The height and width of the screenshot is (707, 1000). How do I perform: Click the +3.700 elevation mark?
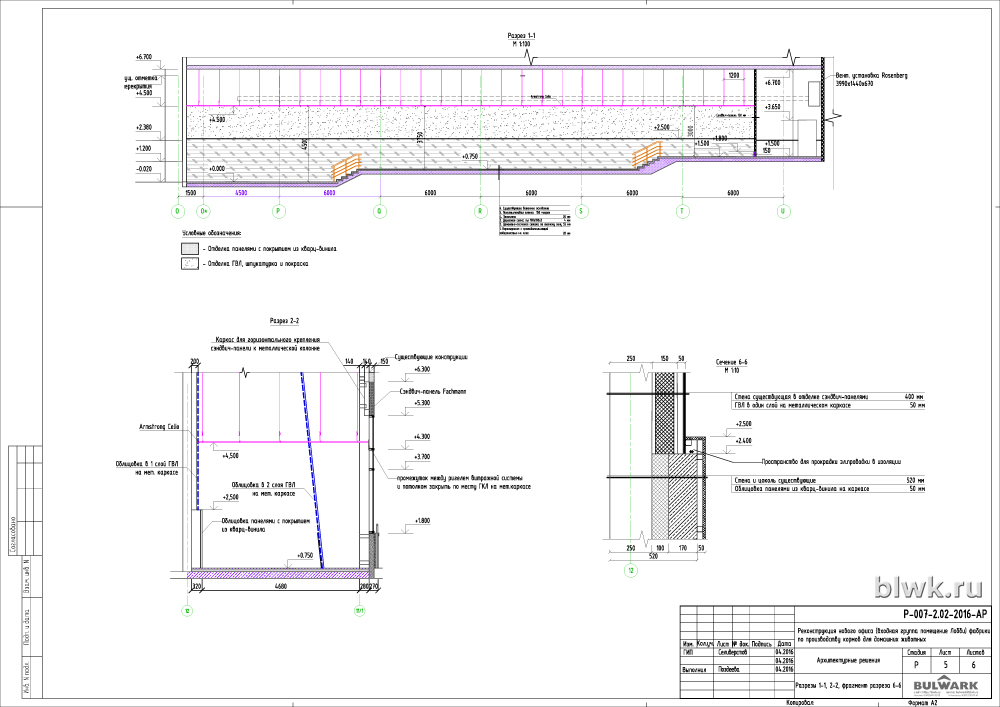[422, 456]
